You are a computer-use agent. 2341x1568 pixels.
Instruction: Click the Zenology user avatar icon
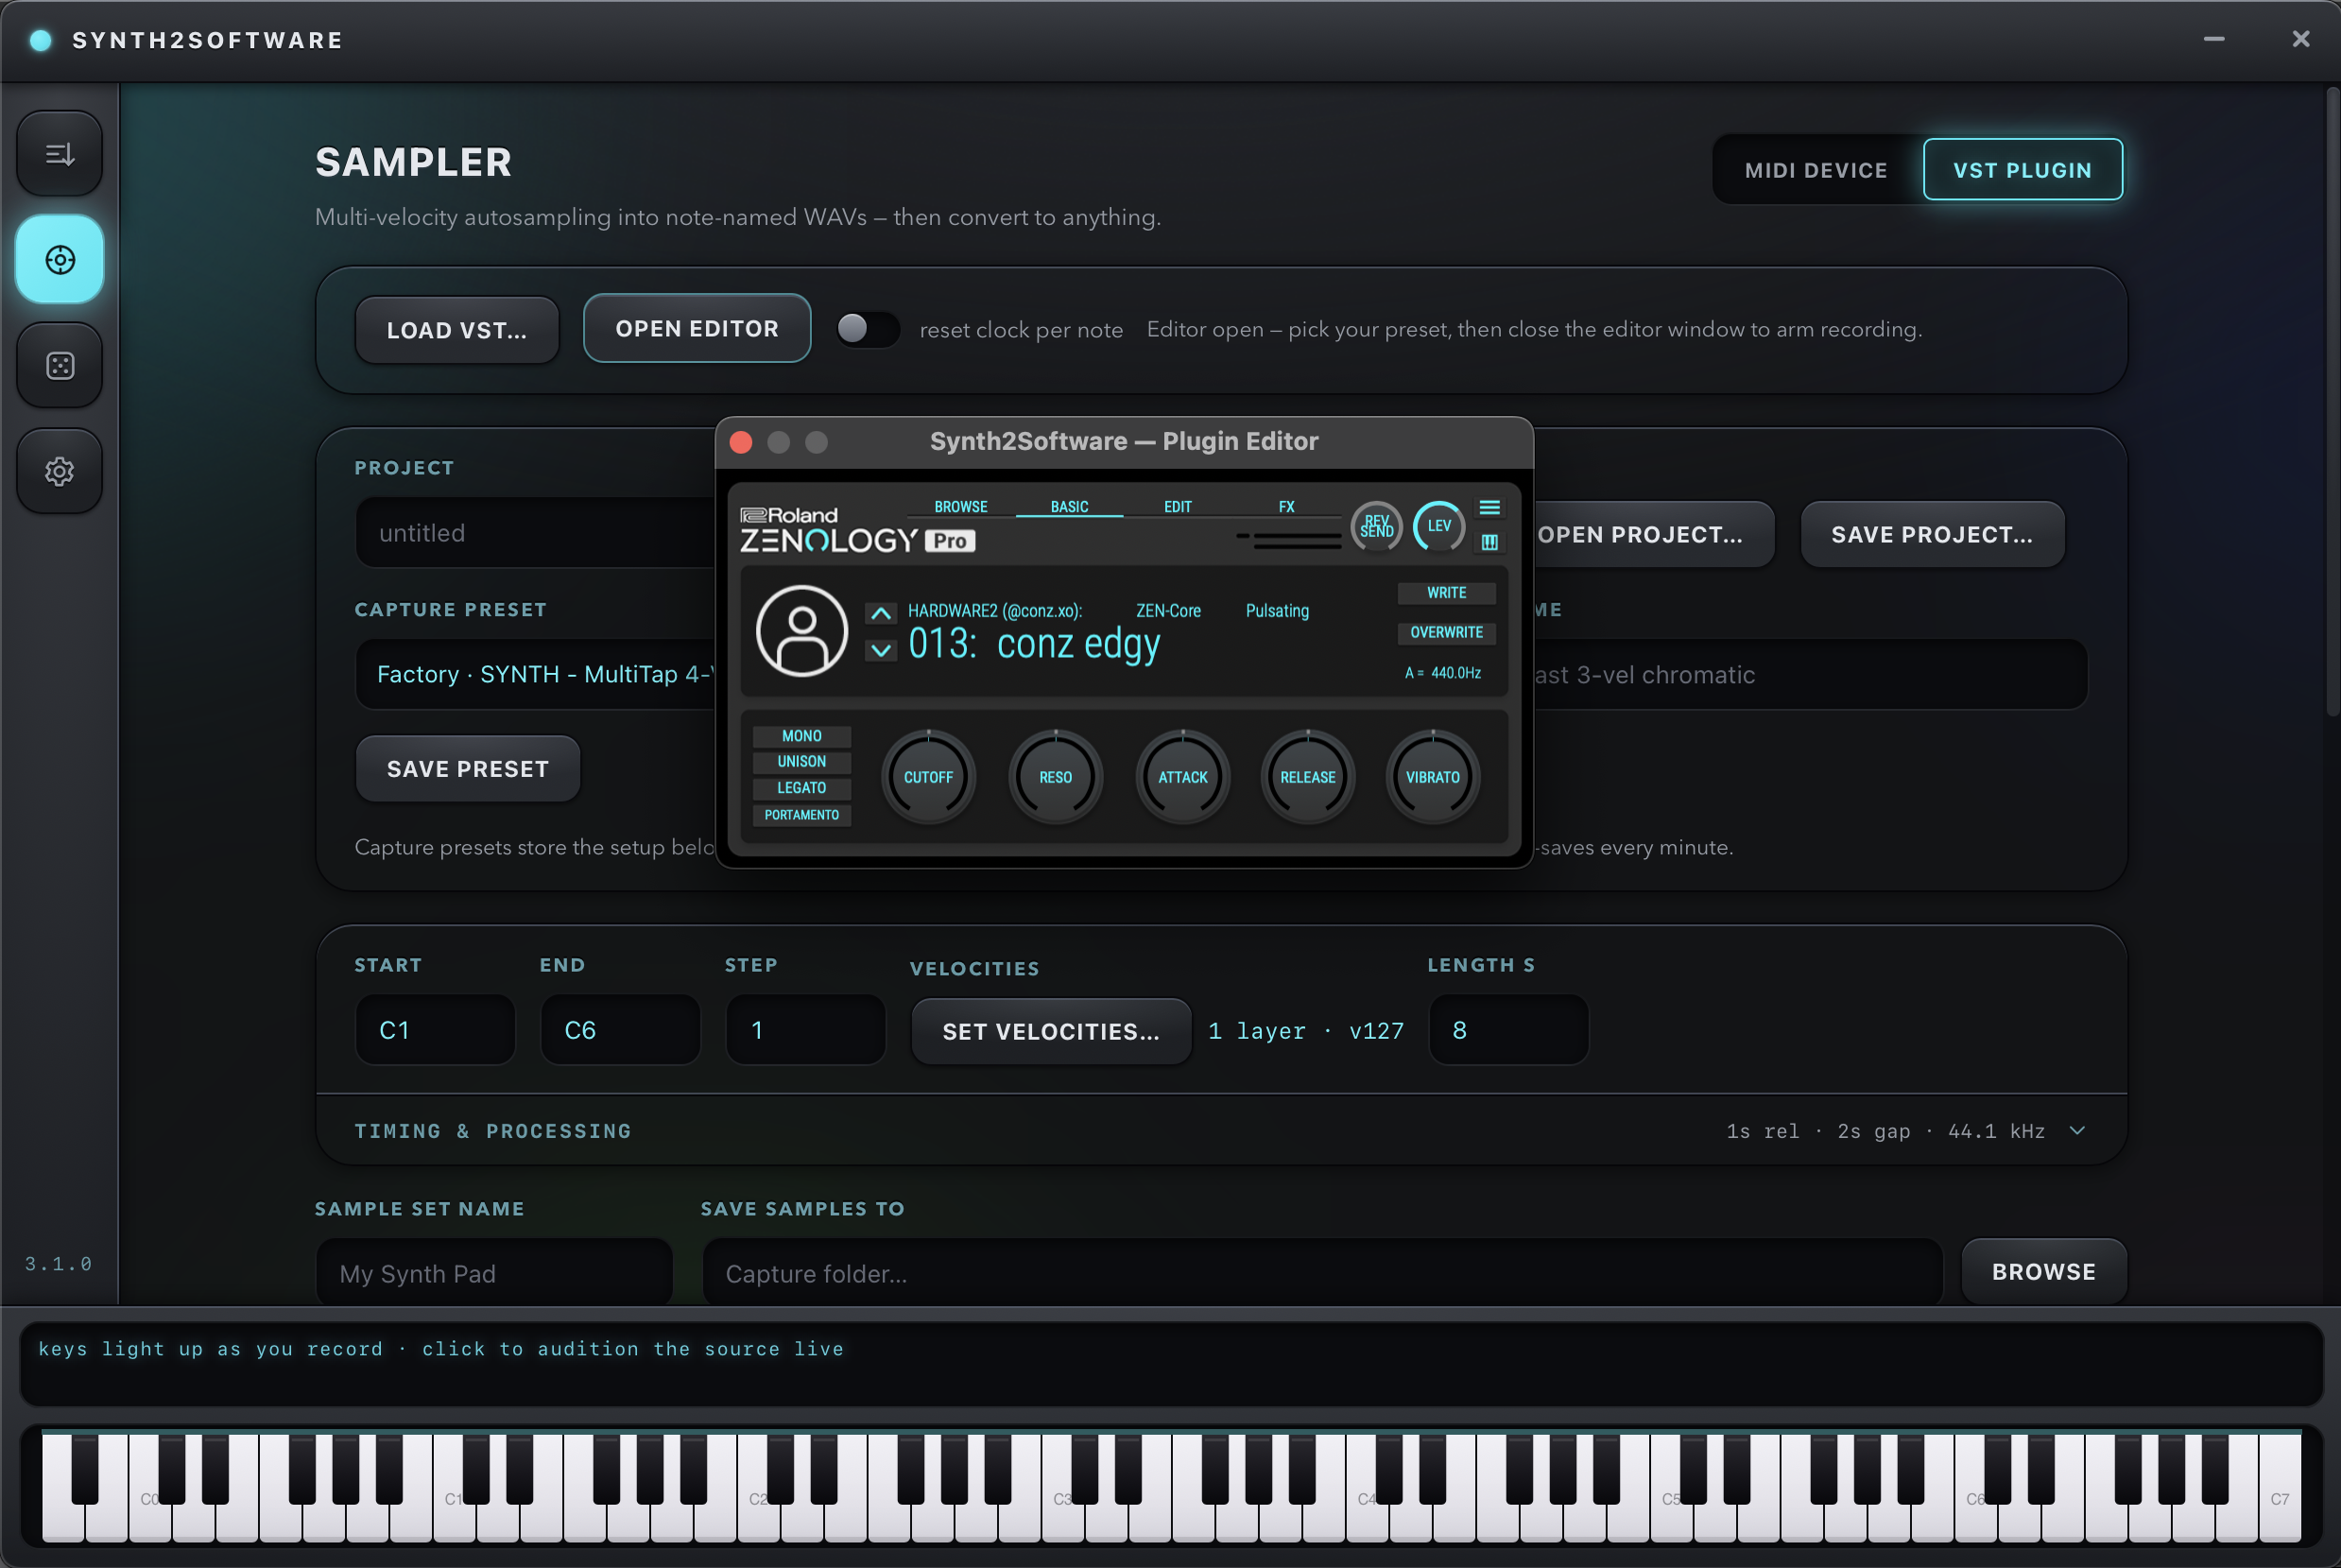click(802, 631)
